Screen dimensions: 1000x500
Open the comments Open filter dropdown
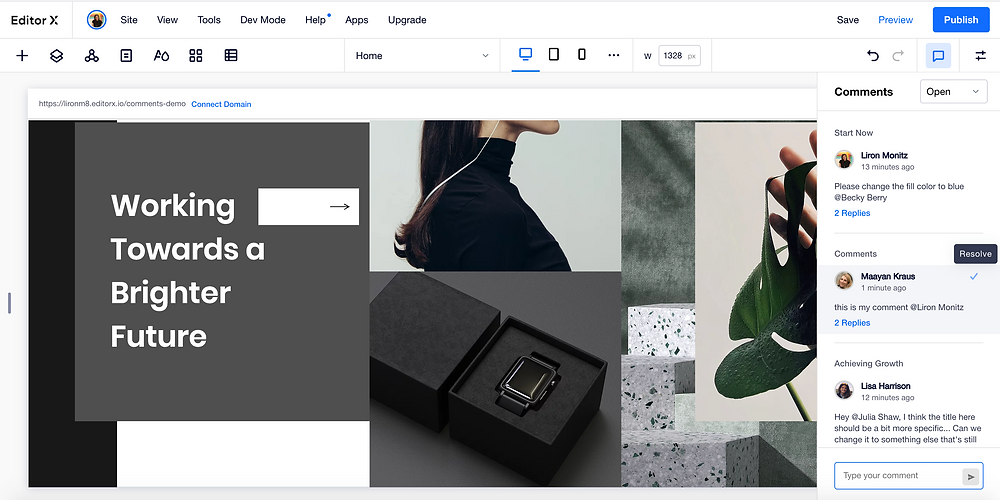[x=953, y=92]
